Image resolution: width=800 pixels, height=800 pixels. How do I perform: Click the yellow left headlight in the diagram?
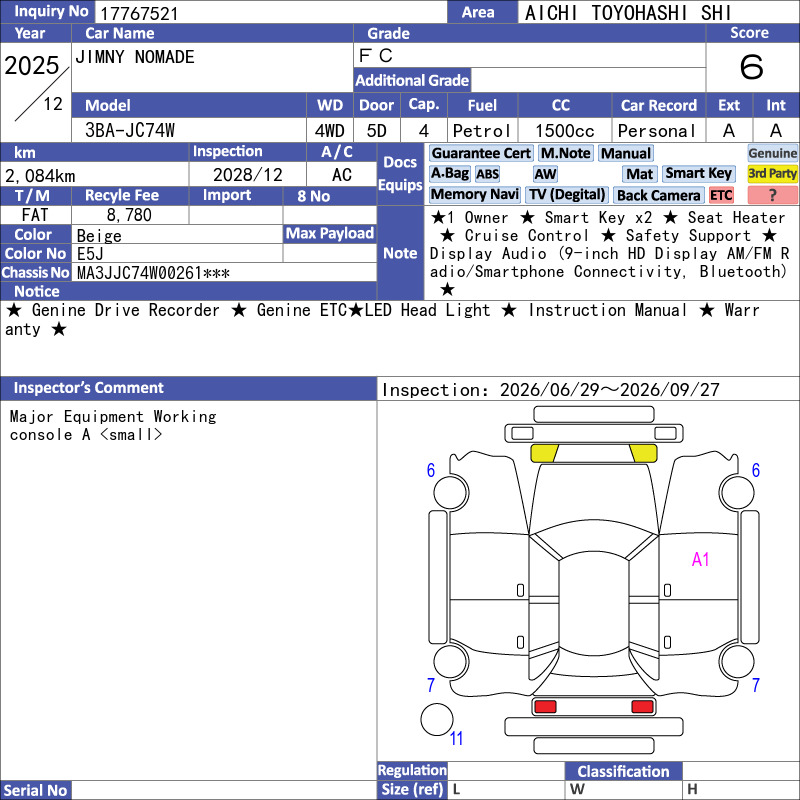point(545,453)
